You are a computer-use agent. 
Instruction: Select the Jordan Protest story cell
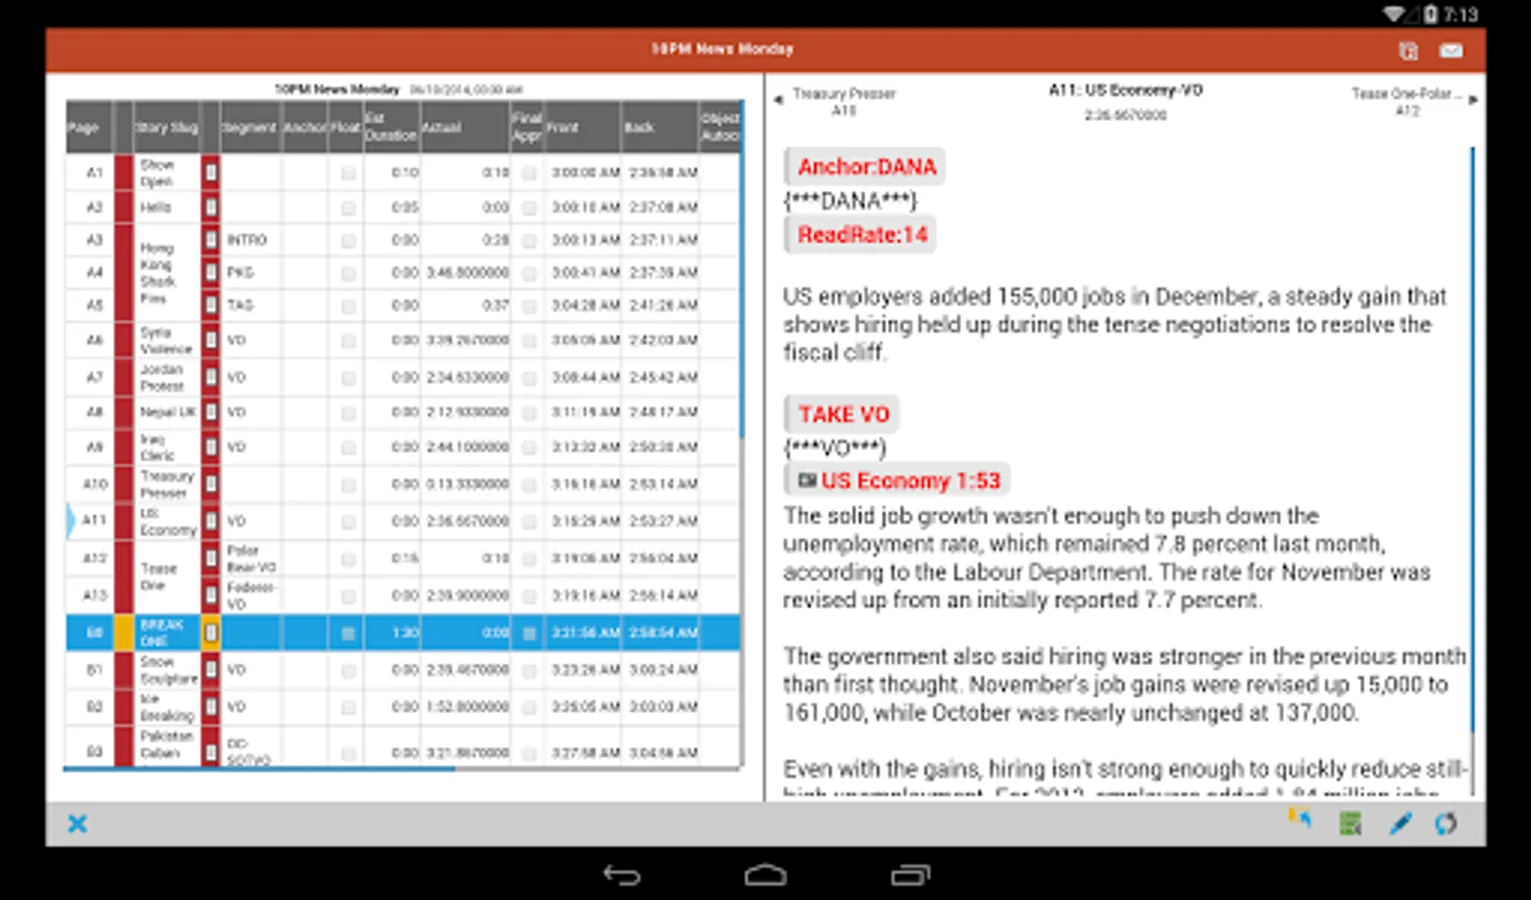coord(167,377)
